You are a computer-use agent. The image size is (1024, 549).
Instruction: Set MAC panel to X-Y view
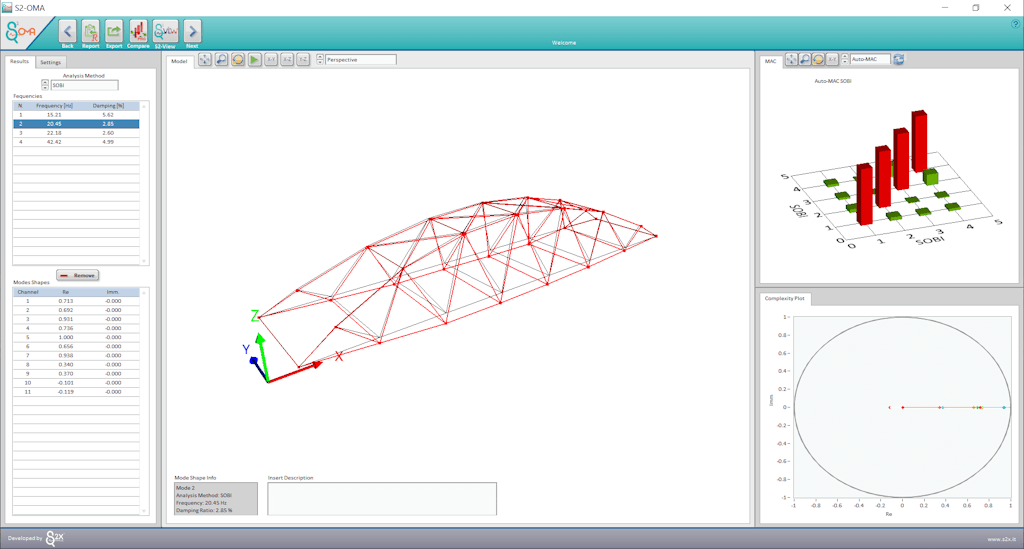pyautogui.click(x=832, y=59)
